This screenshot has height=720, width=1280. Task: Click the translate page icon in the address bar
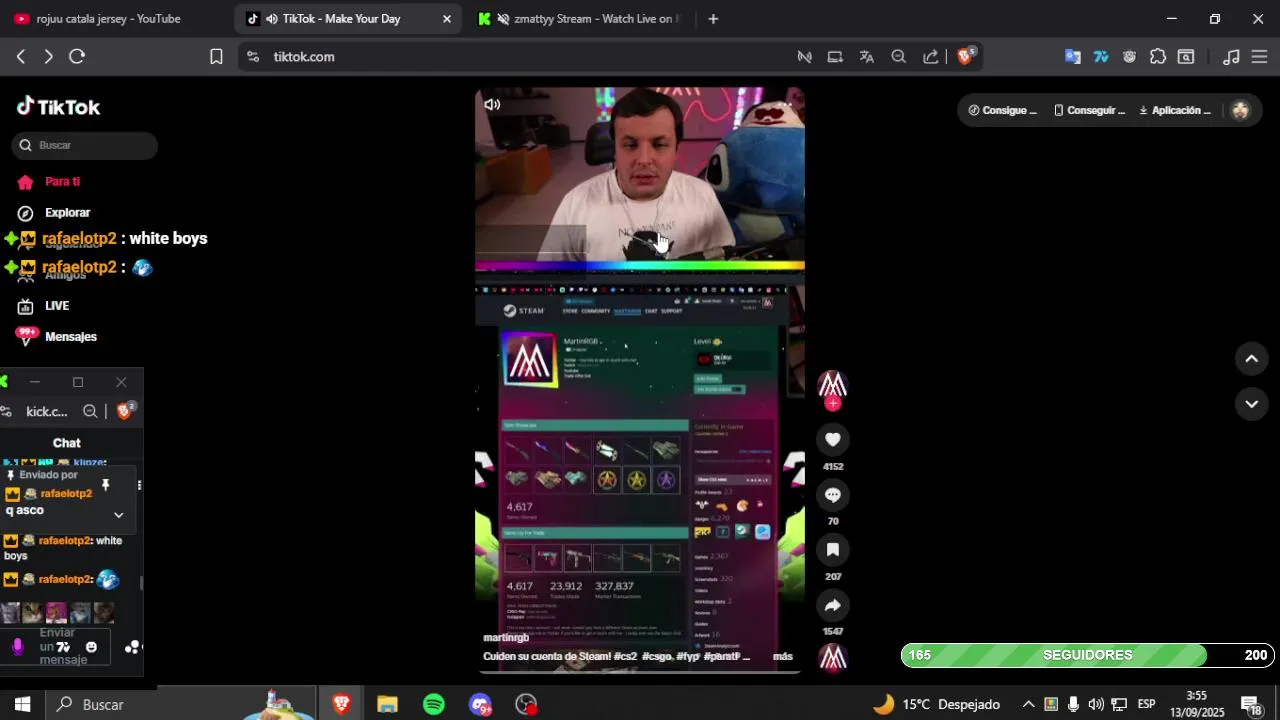(867, 57)
